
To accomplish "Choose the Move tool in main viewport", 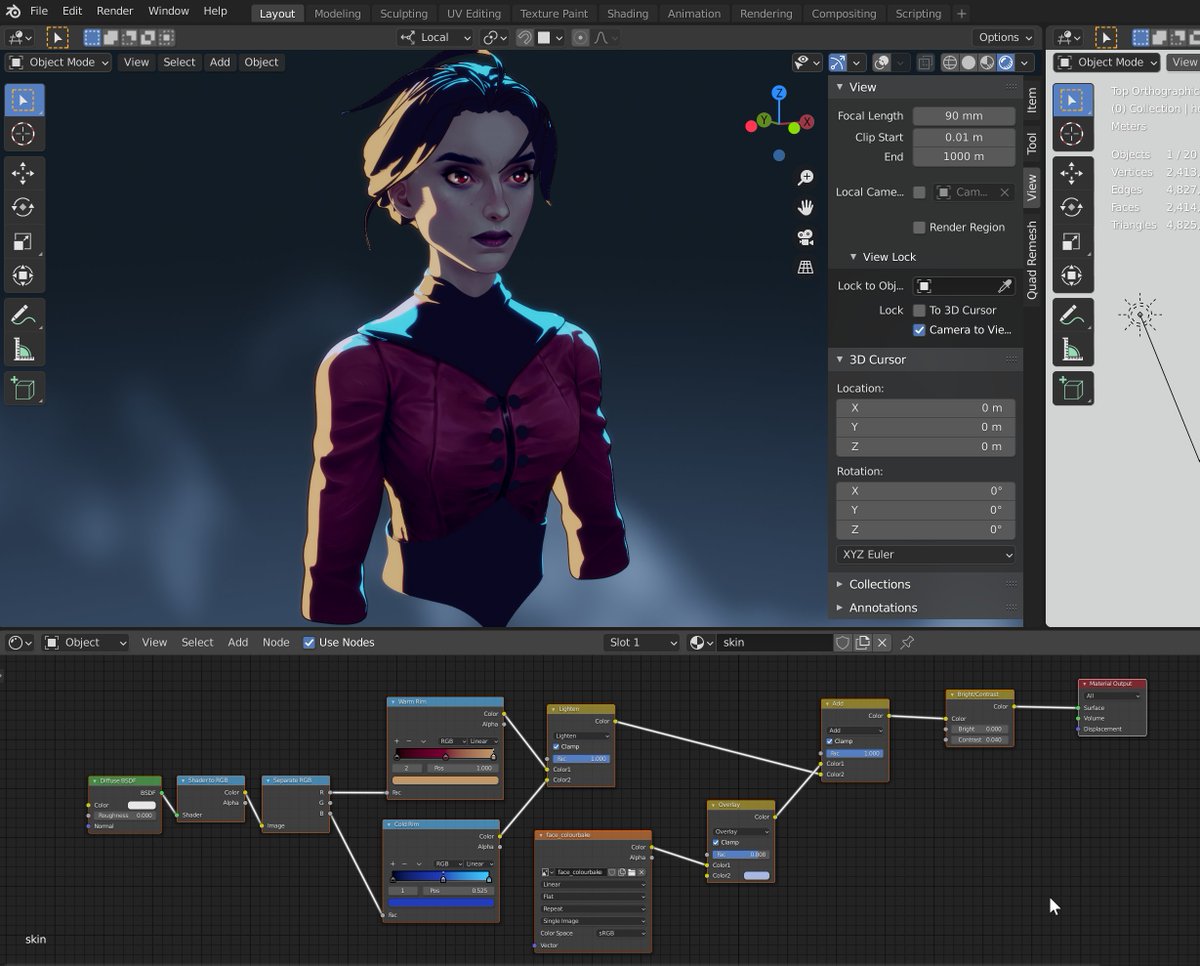I will pos(23,173).
